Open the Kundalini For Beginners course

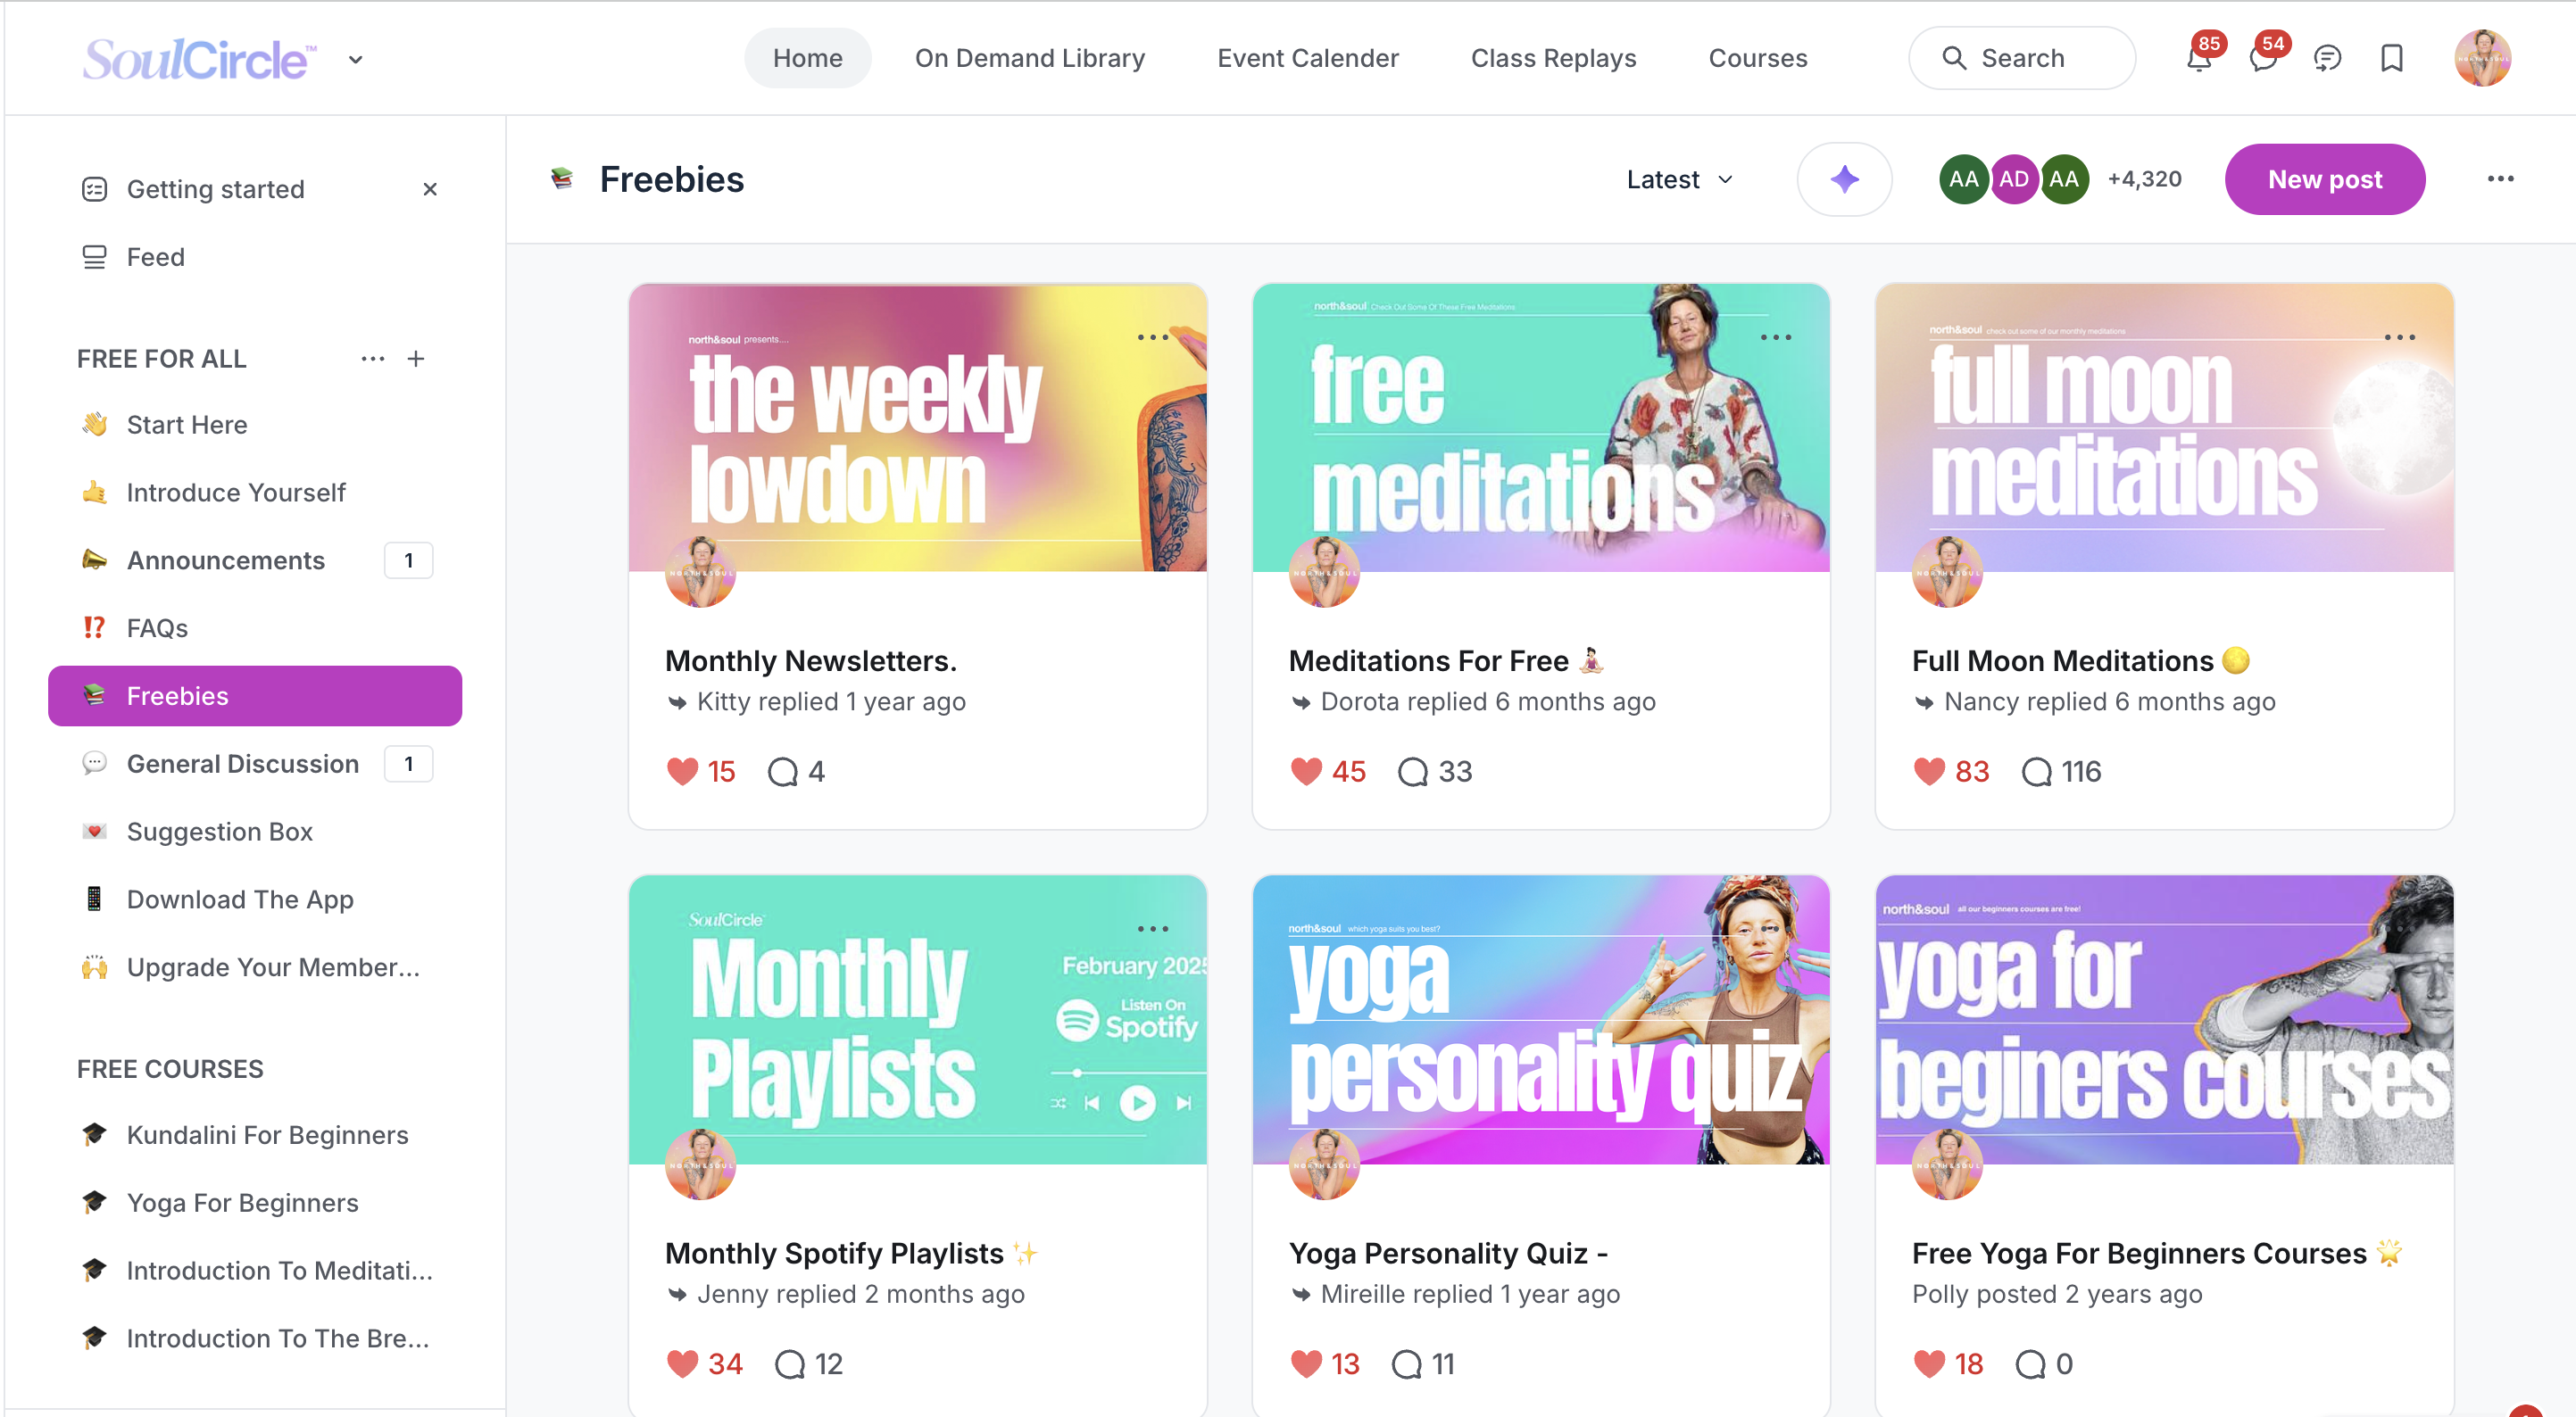[x=267, y=1135]
